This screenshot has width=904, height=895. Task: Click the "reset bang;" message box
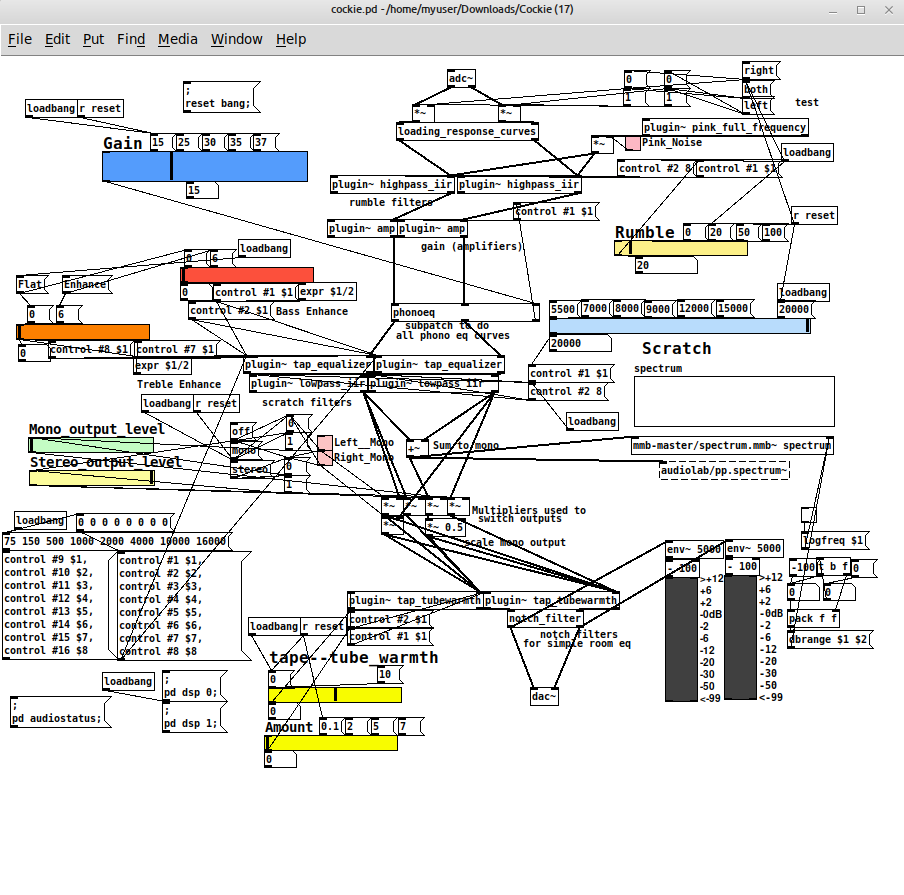pyautogui.click(x=221, y=97)
